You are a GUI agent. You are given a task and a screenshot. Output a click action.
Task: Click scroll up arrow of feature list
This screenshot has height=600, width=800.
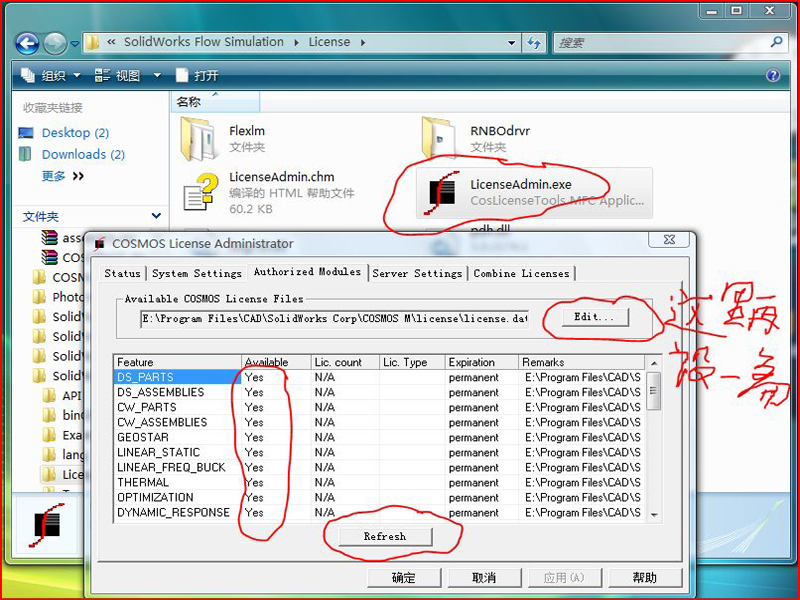click(654, 363)
